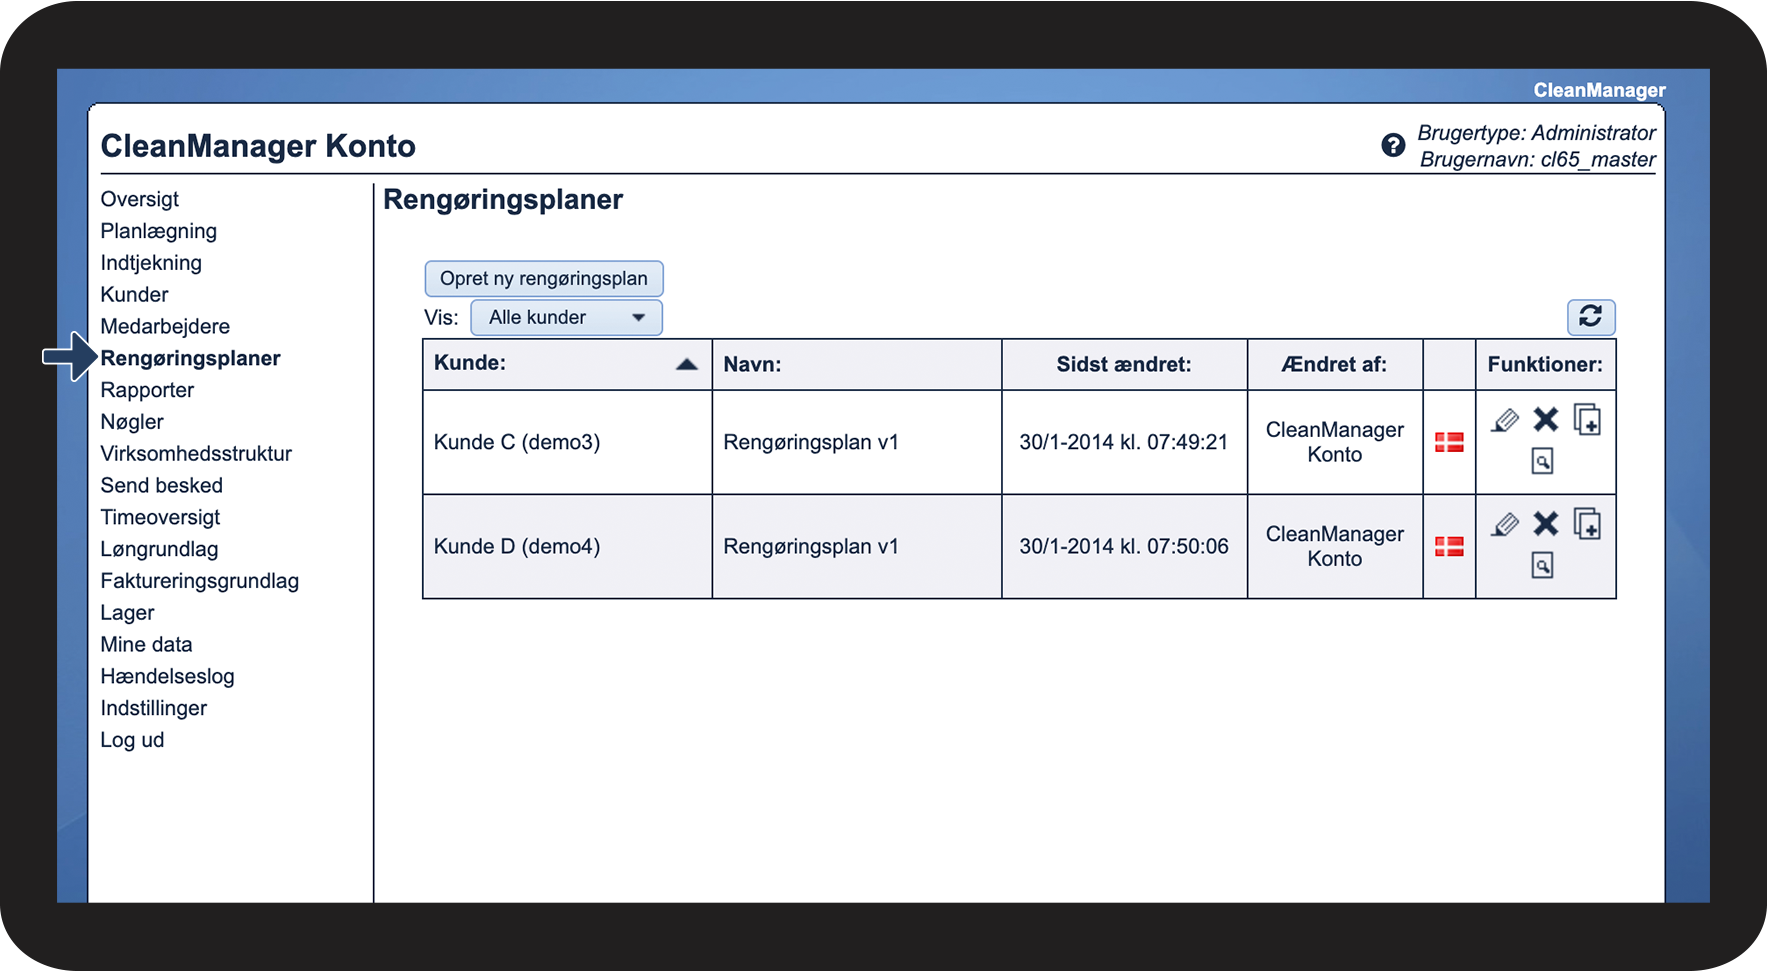Click the 30/1-2014 kl. 07:49:21 timestamp
This screenshot has height=971, width=1767.
coord(1123,442)
